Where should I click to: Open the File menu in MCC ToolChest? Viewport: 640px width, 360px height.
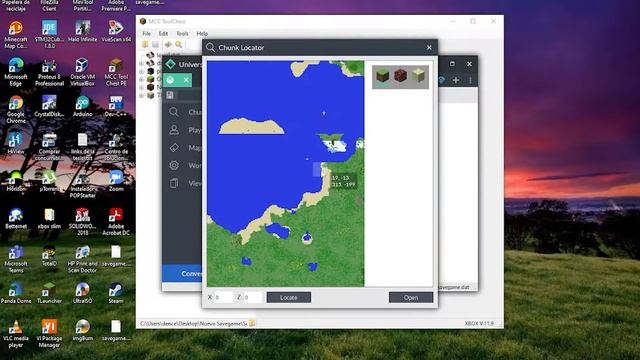[x=147, y=33]
